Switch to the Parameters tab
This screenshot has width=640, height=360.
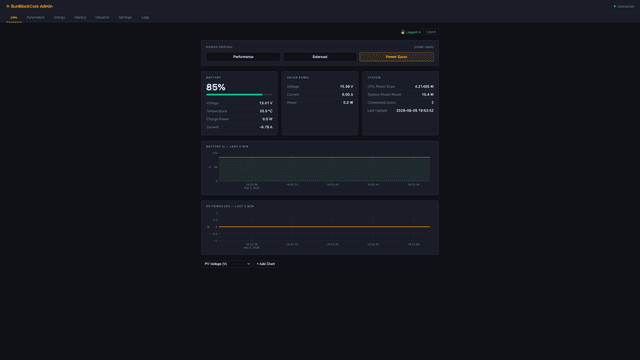point(36,18)
